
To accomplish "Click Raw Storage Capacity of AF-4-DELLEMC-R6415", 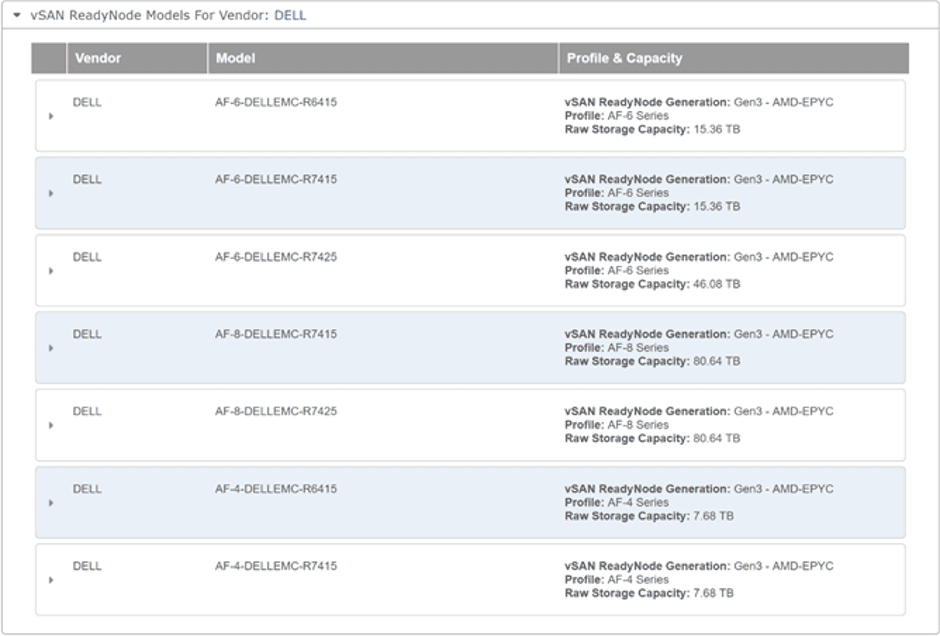I will coord(649,516).
